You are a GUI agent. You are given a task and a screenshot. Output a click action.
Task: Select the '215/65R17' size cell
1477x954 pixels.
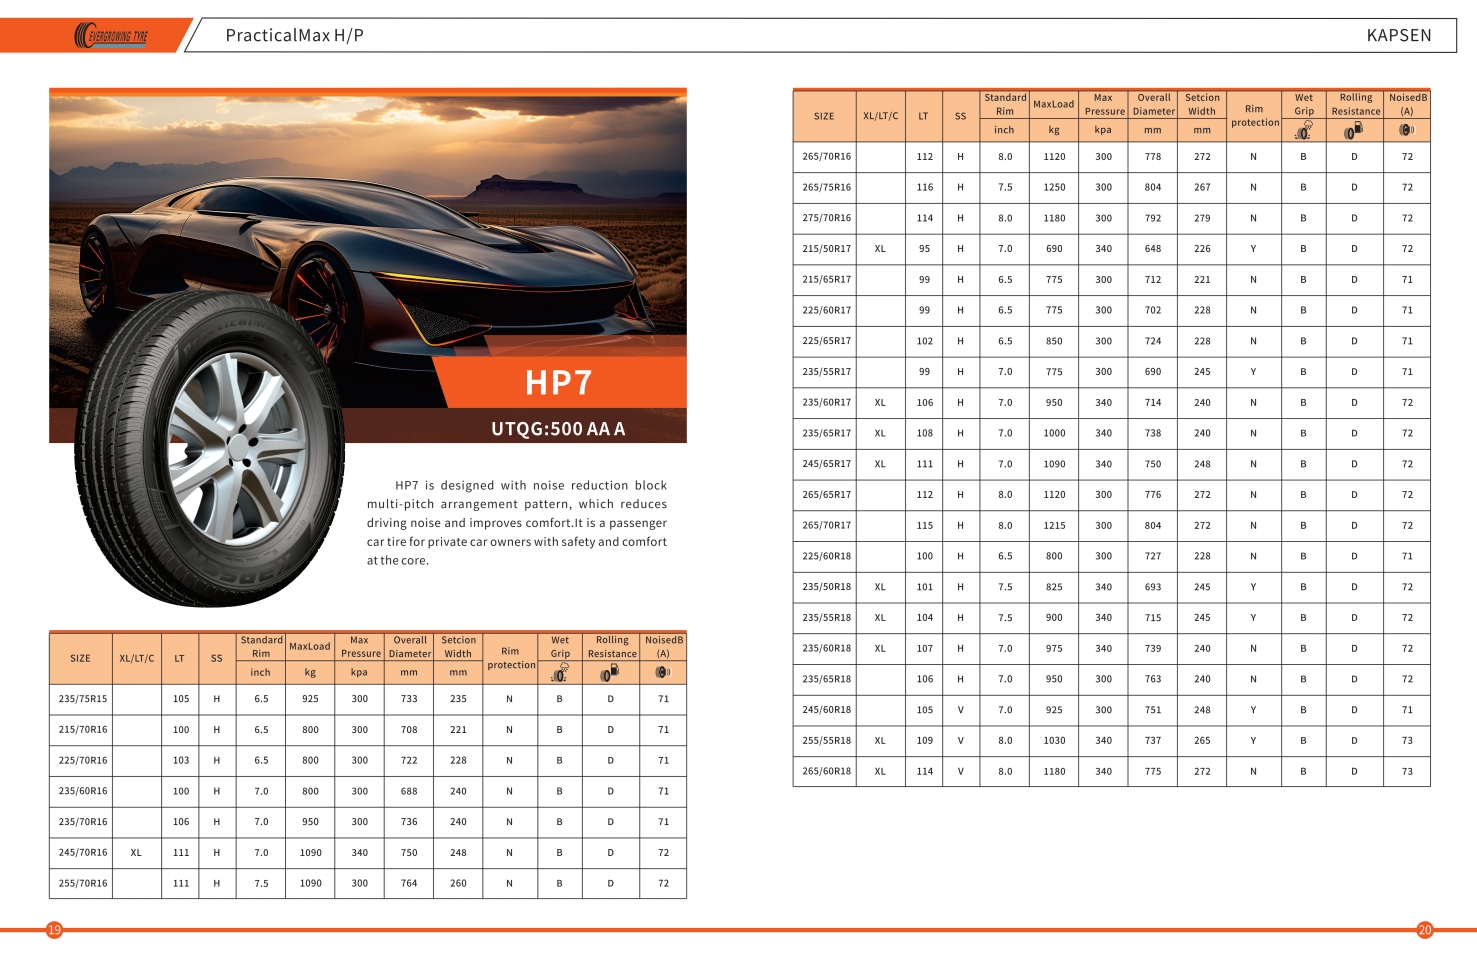pyautogui.click(x=827, y=280)
